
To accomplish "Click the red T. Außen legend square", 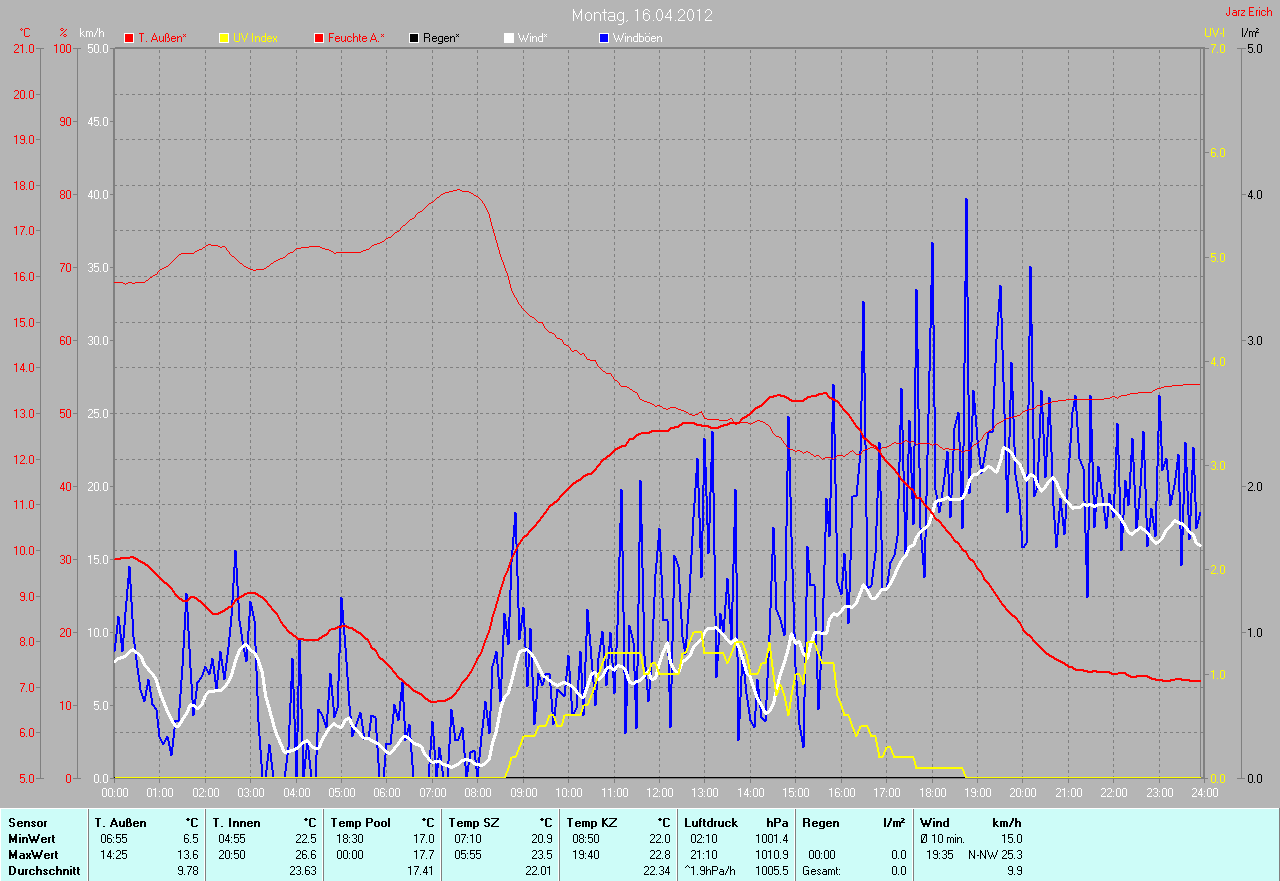I will 129,38.
